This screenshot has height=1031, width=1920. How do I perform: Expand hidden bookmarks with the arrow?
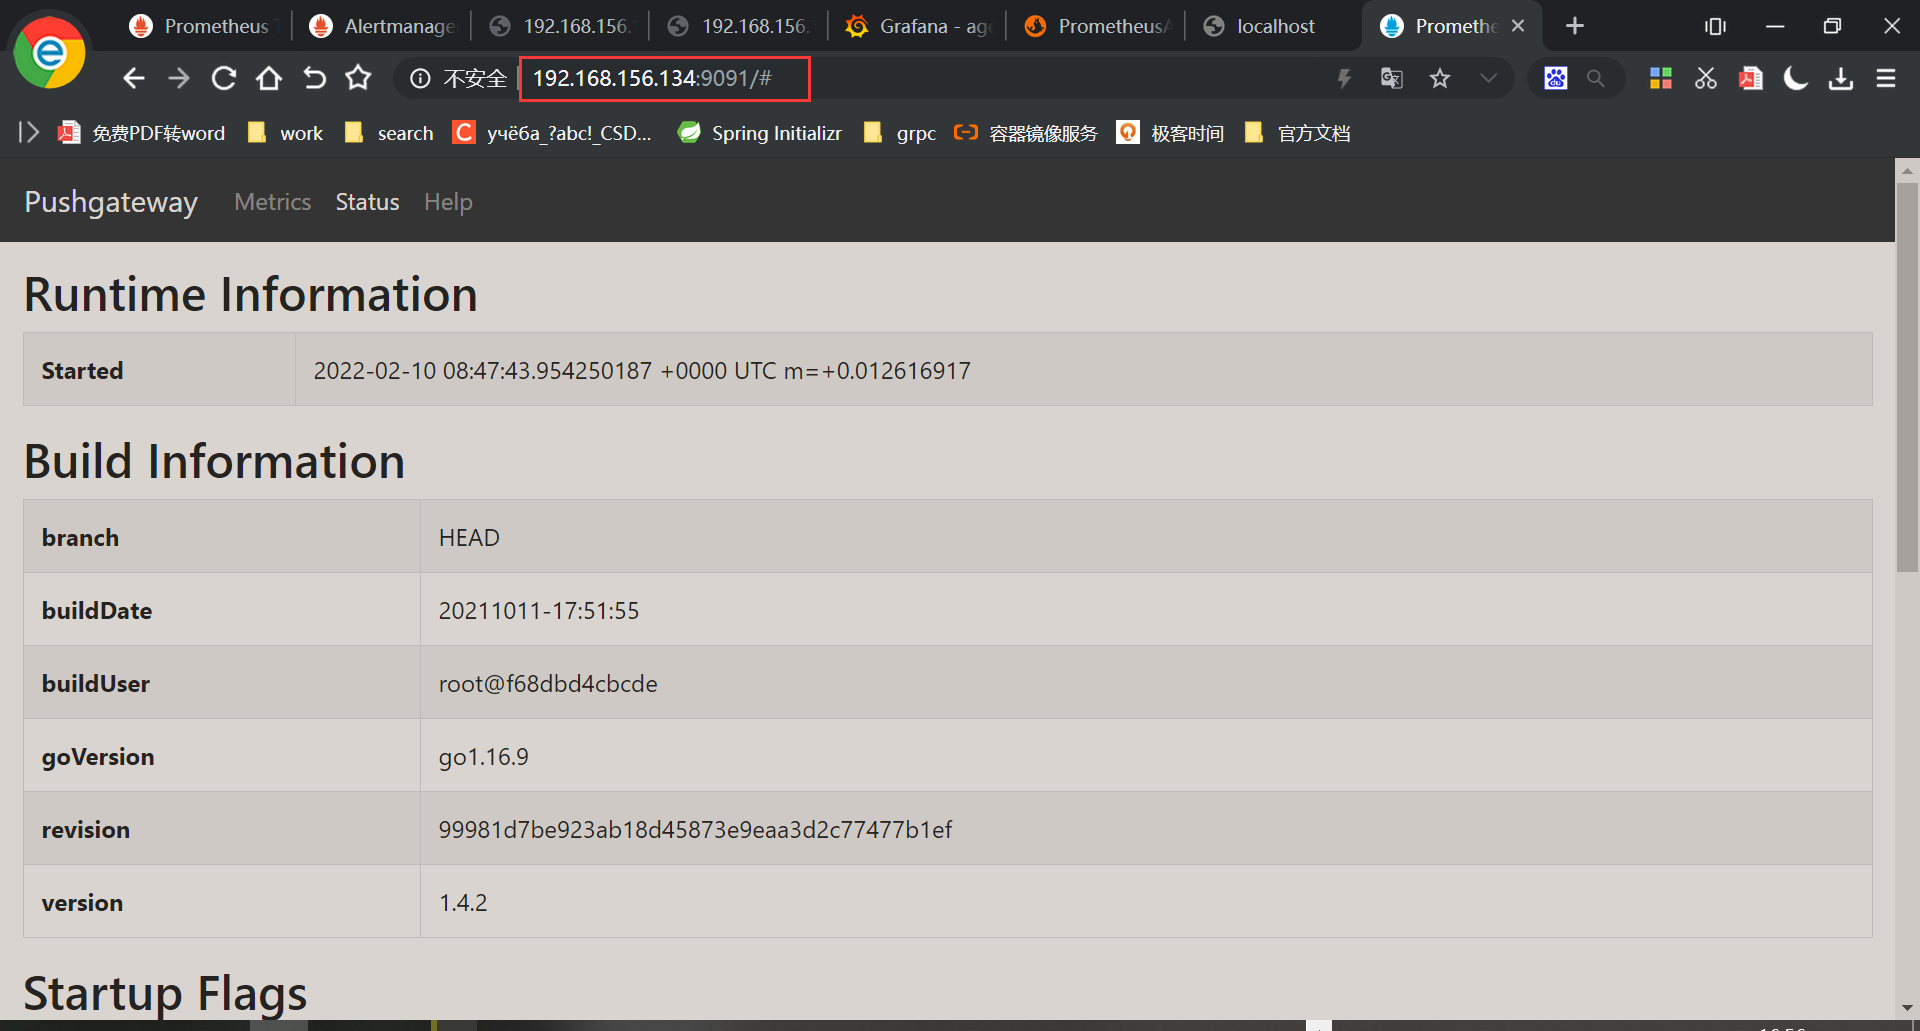[x=29, y=131]
